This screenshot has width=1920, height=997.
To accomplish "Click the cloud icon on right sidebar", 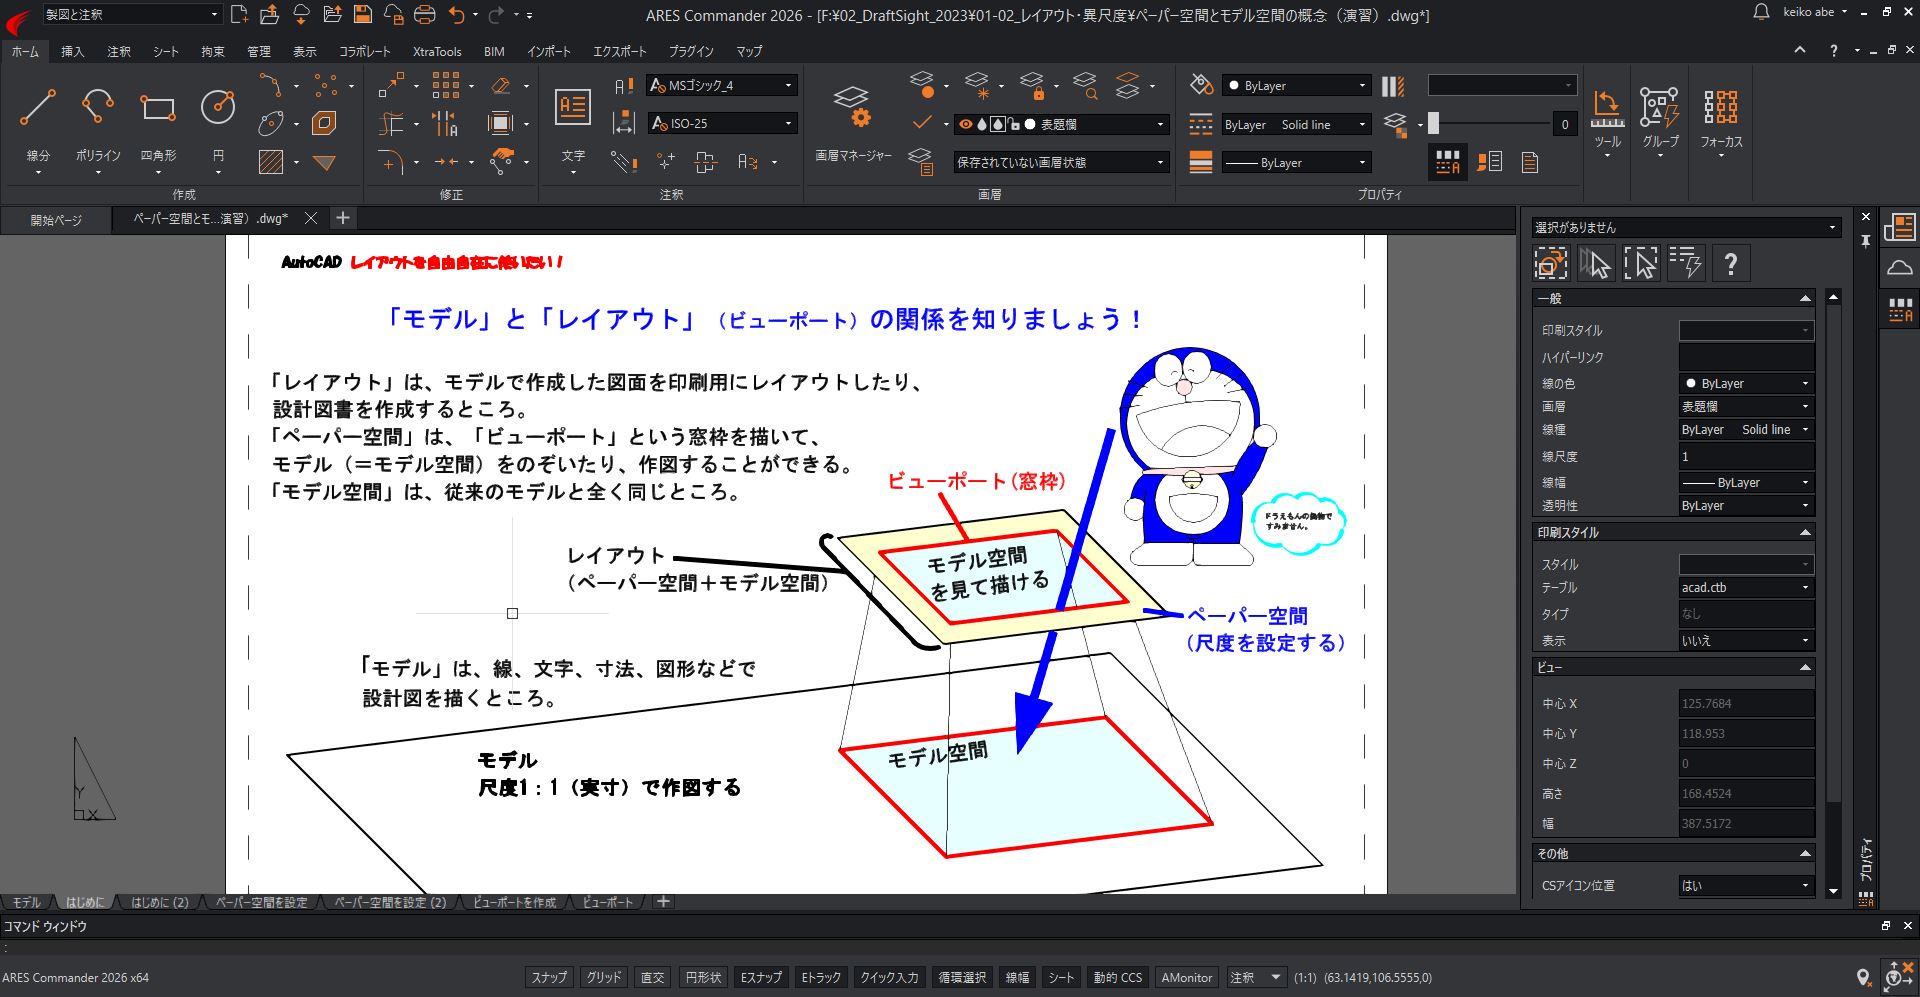I will (1899, 268).
